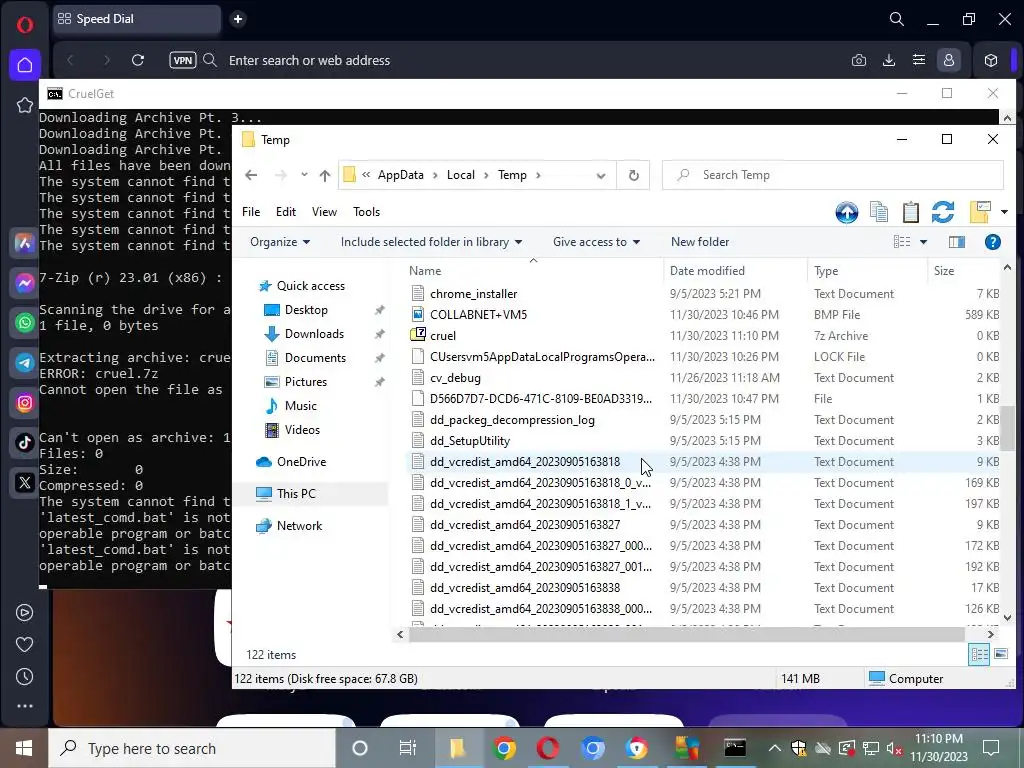Refresh the Temp folder address bar
1024x768 pixels.
click(x=633, y=175)
